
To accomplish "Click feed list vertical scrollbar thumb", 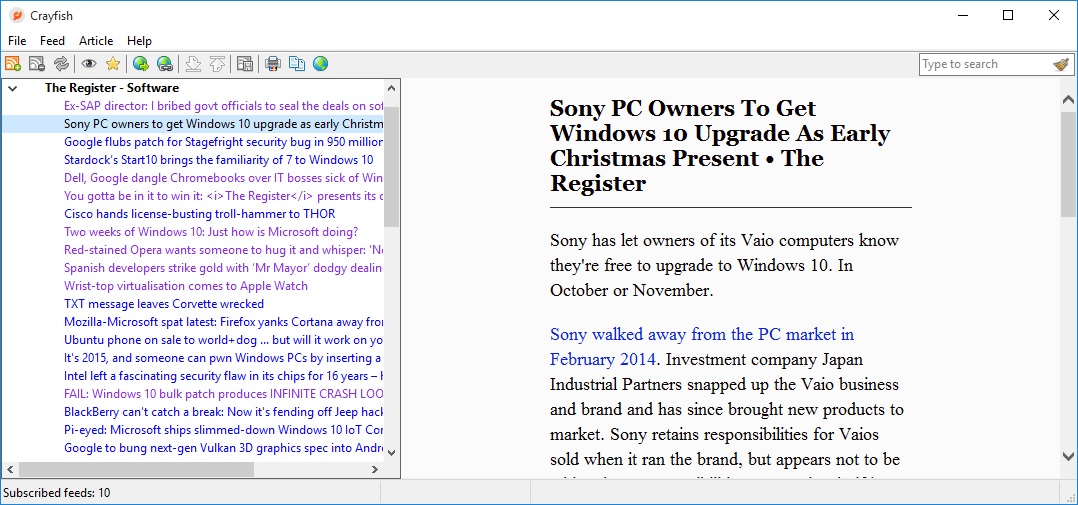I will coord(391,167).
